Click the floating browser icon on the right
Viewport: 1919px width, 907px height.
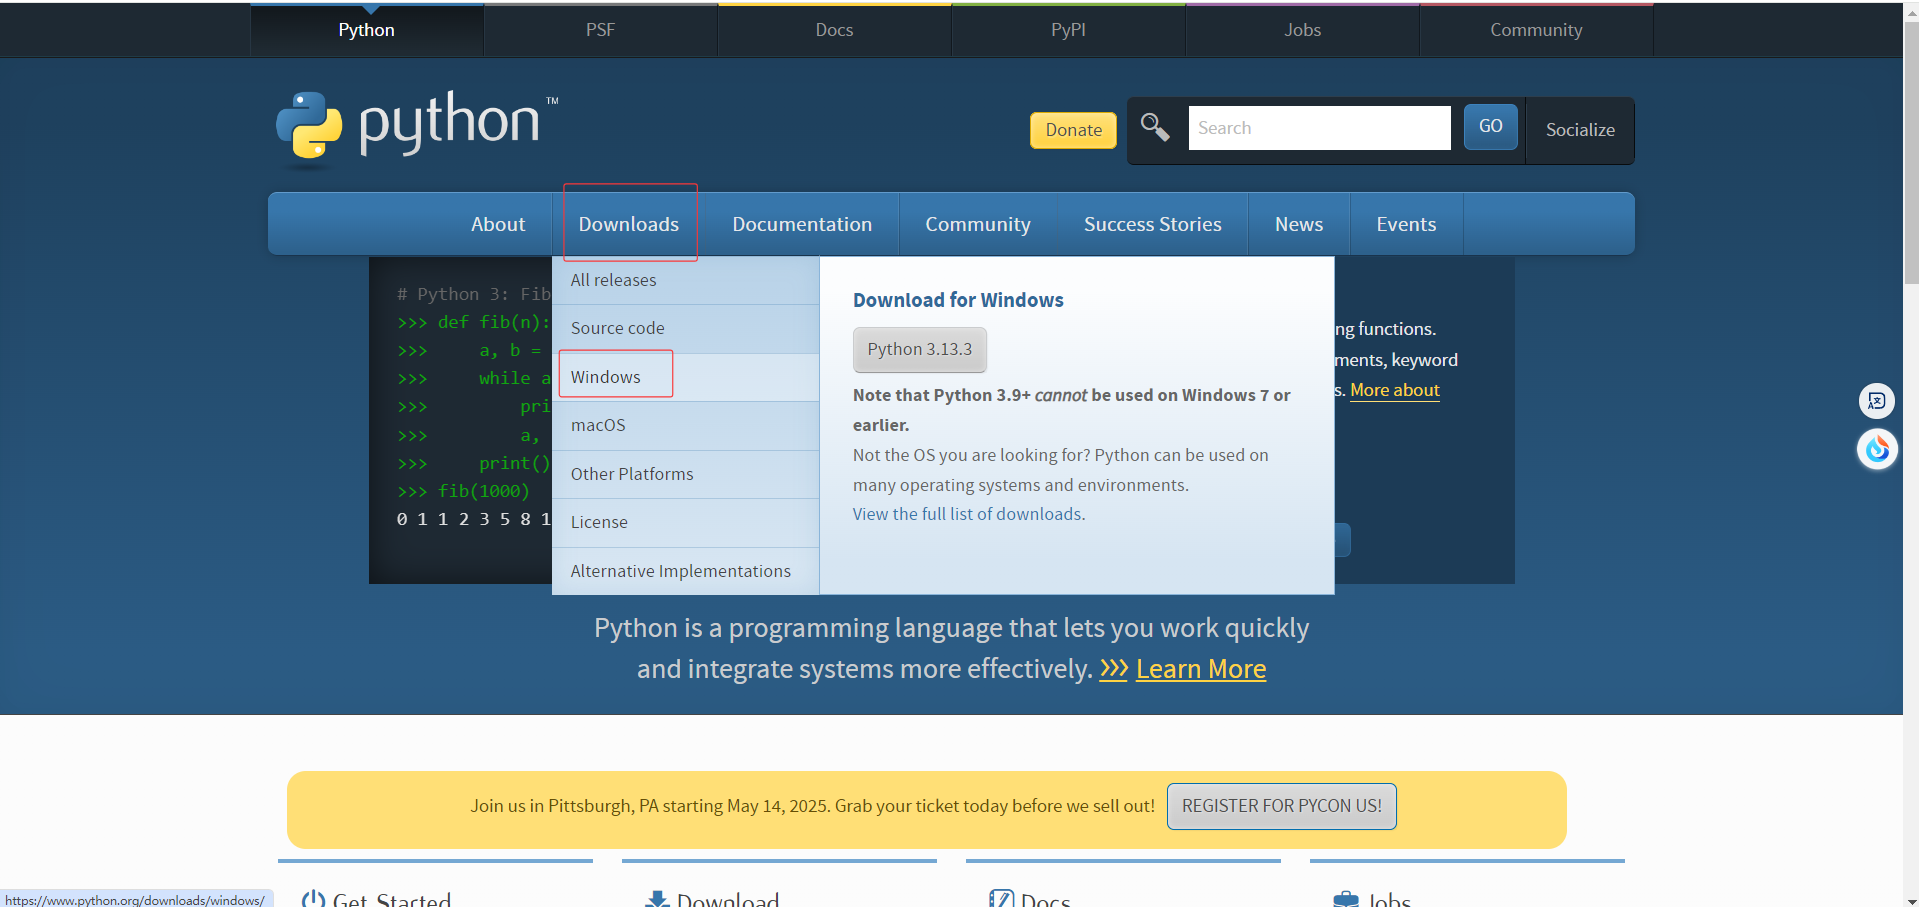click(x=1876, y=449)
